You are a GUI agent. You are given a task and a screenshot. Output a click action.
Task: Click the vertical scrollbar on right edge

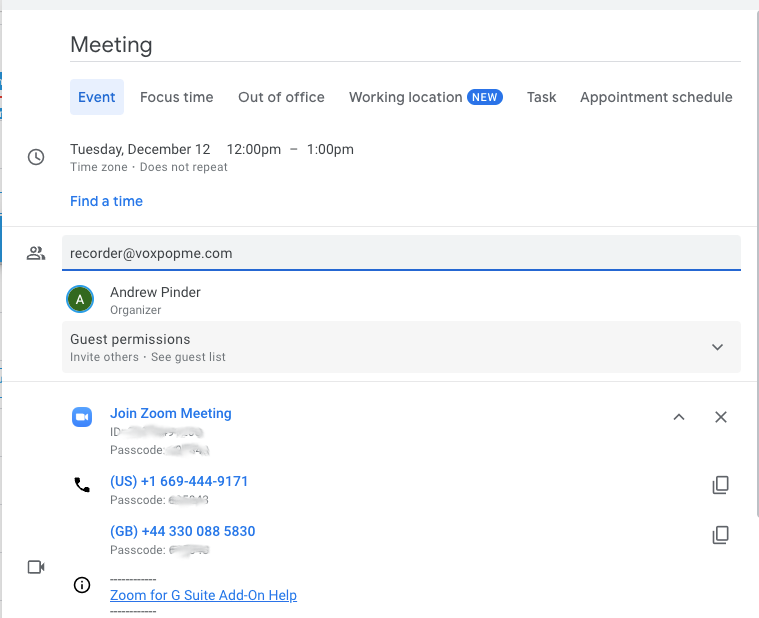coord(757,264)
